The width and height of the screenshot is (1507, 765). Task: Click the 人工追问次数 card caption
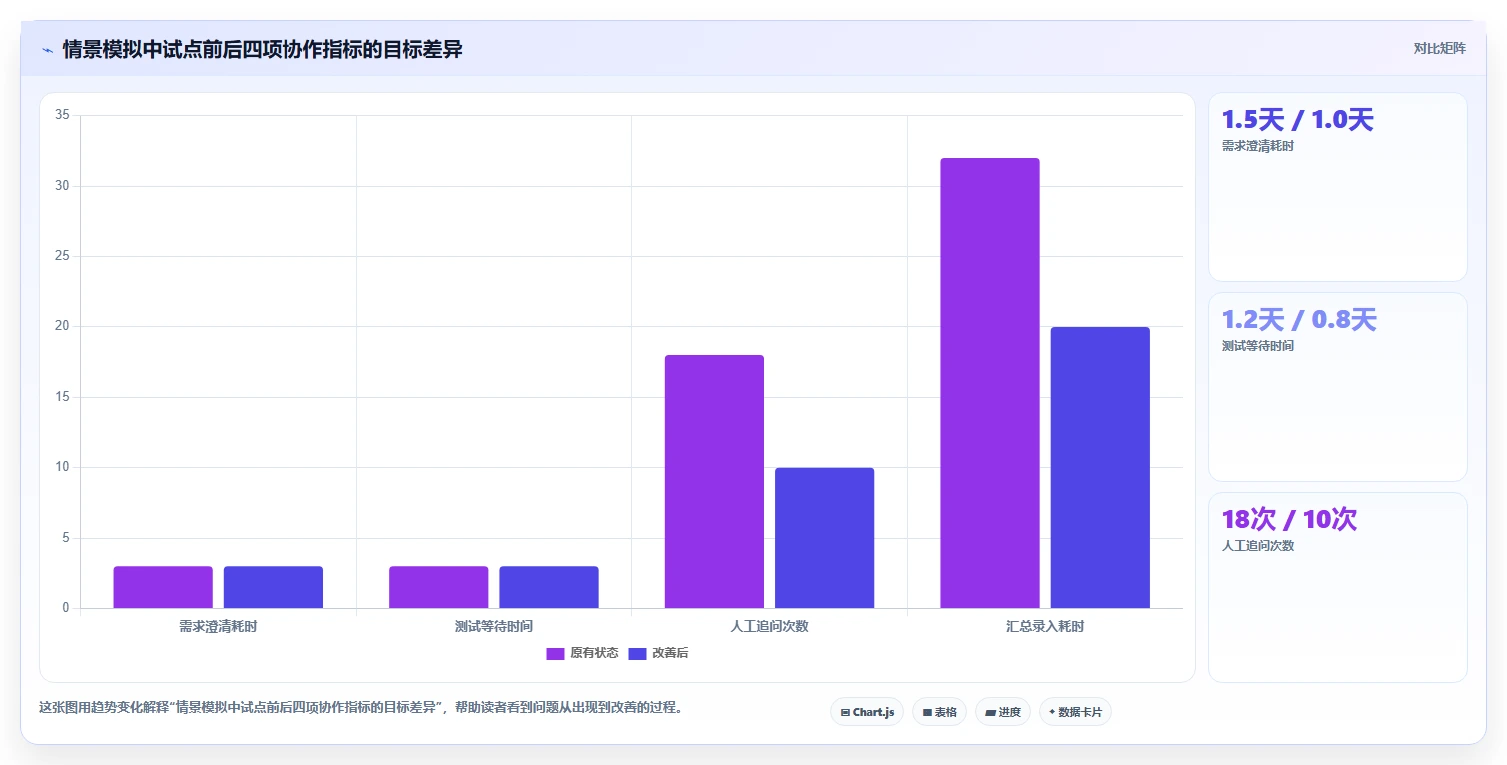click(1258, 546)
